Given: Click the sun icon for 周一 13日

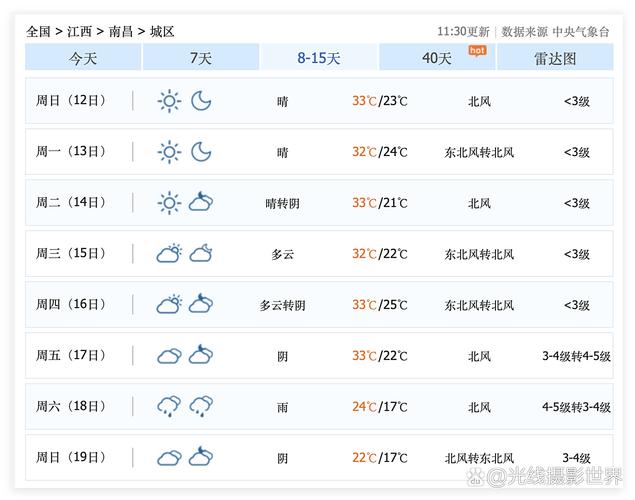Looking at the screenshot, I should (x=169, y=152).
